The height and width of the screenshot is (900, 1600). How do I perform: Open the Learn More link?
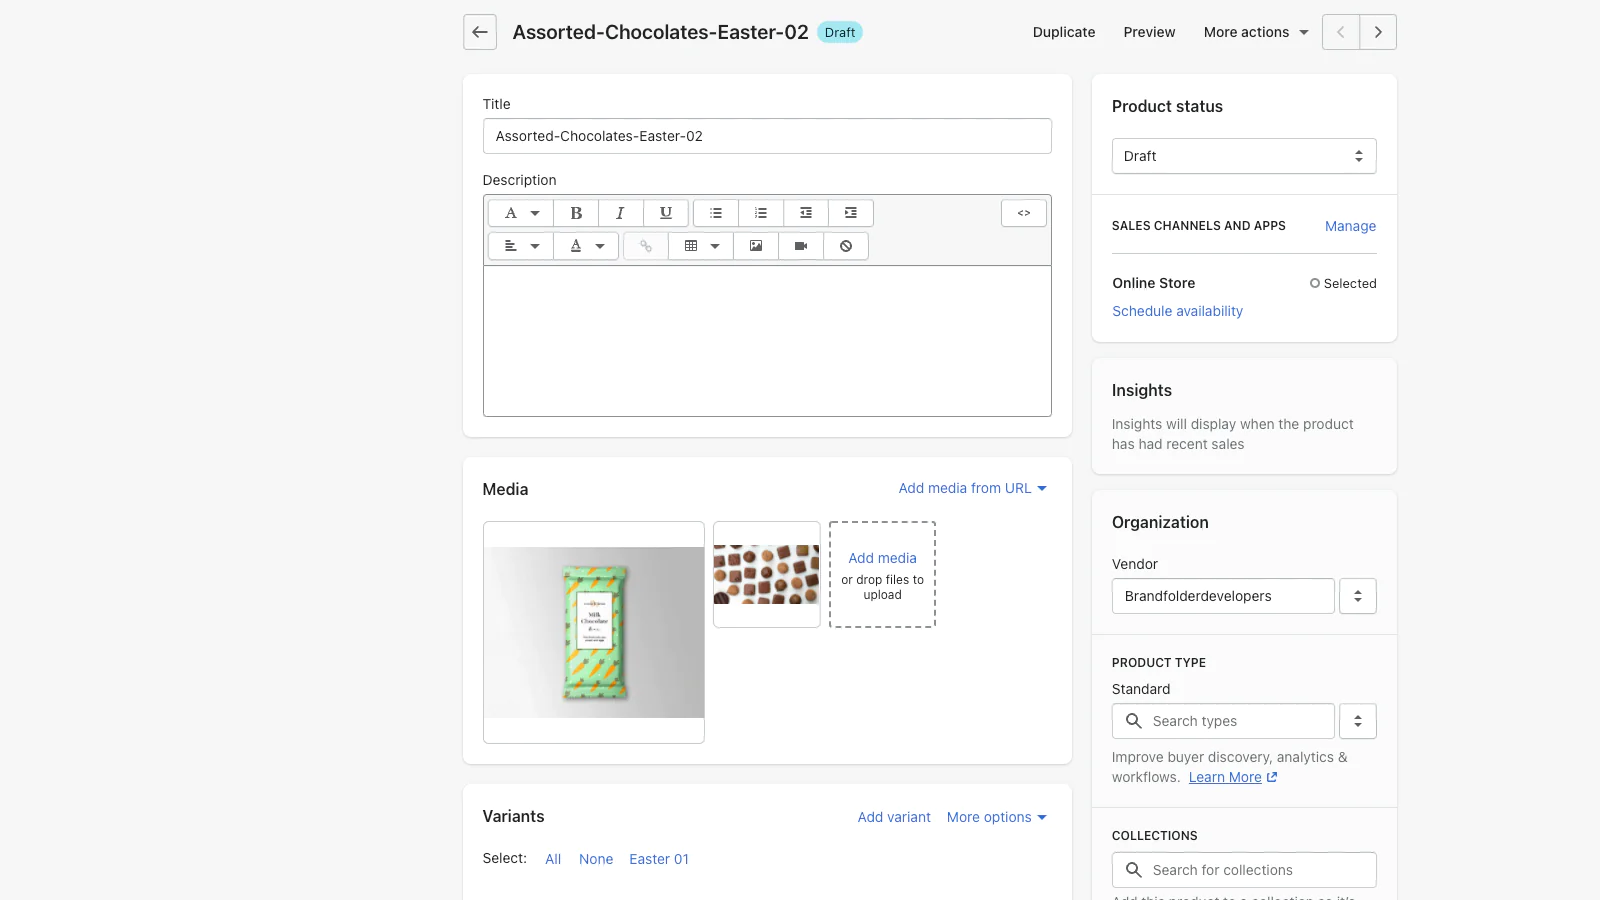pos(1233,777)
